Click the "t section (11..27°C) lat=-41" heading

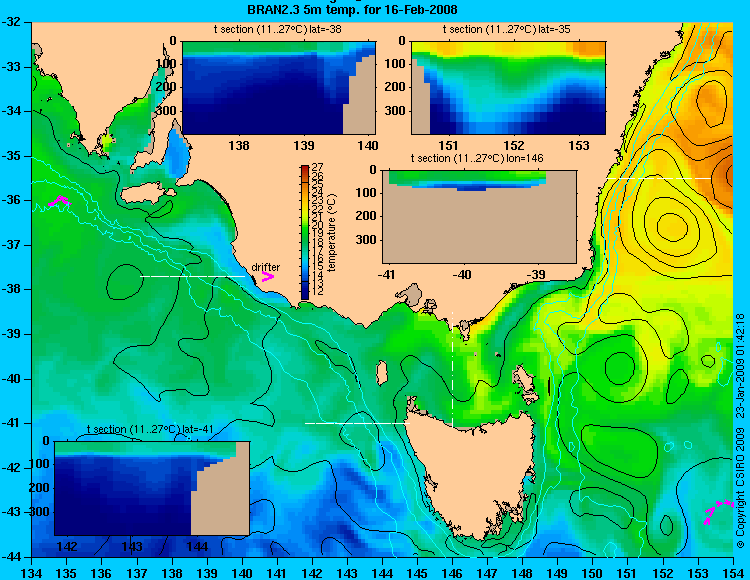pos(150,429)
